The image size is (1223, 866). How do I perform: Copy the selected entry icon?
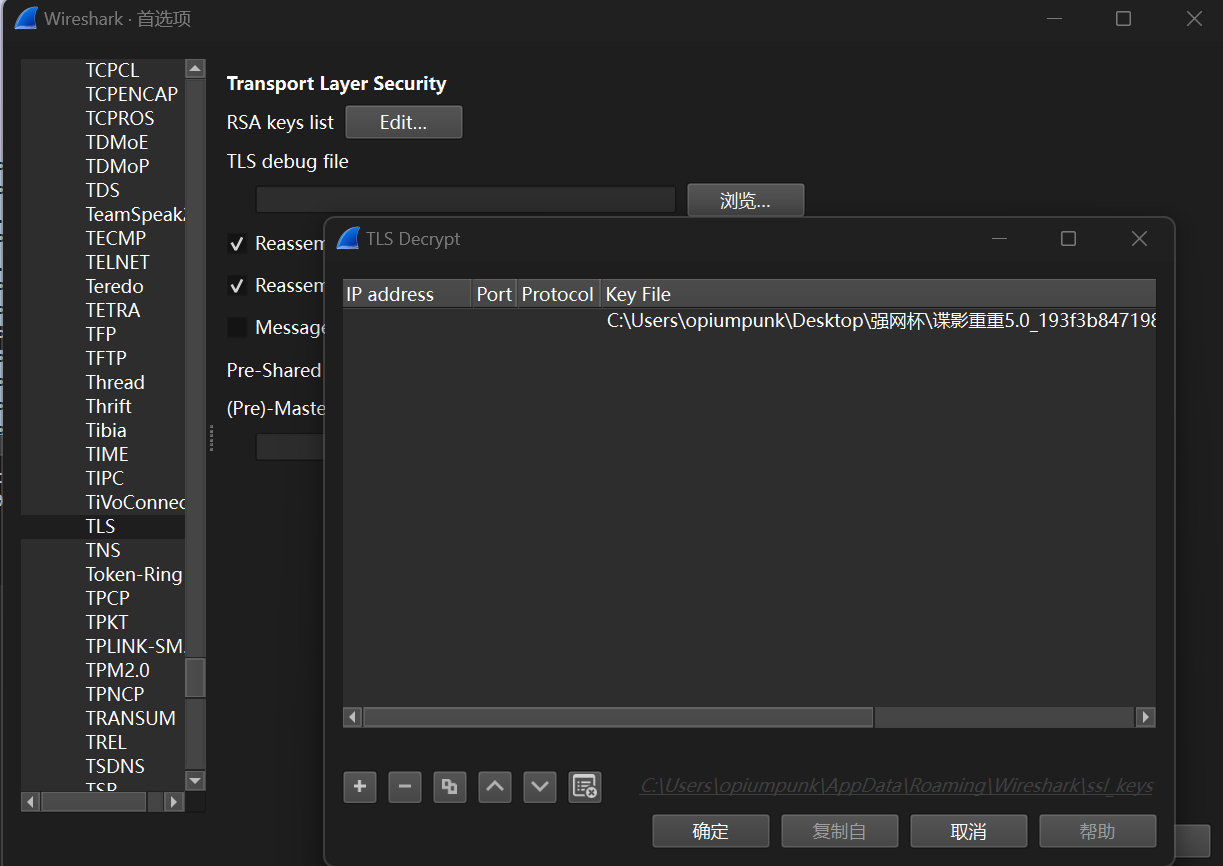(x=450, y=787)
